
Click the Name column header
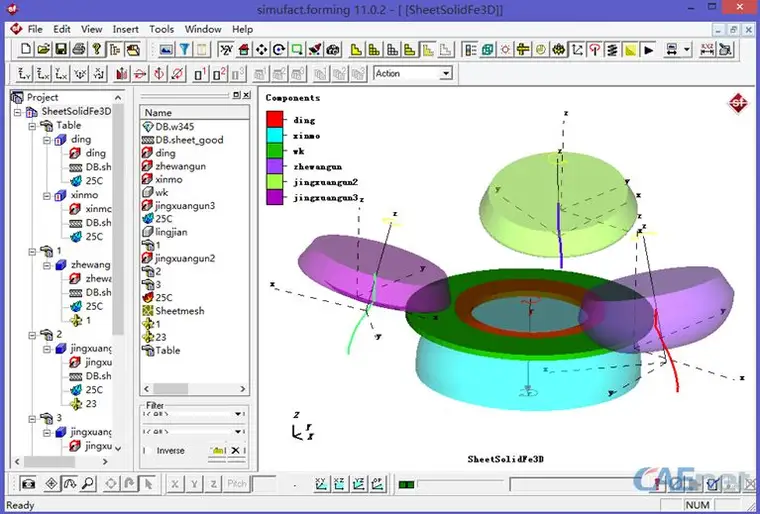tap(194, 112)
